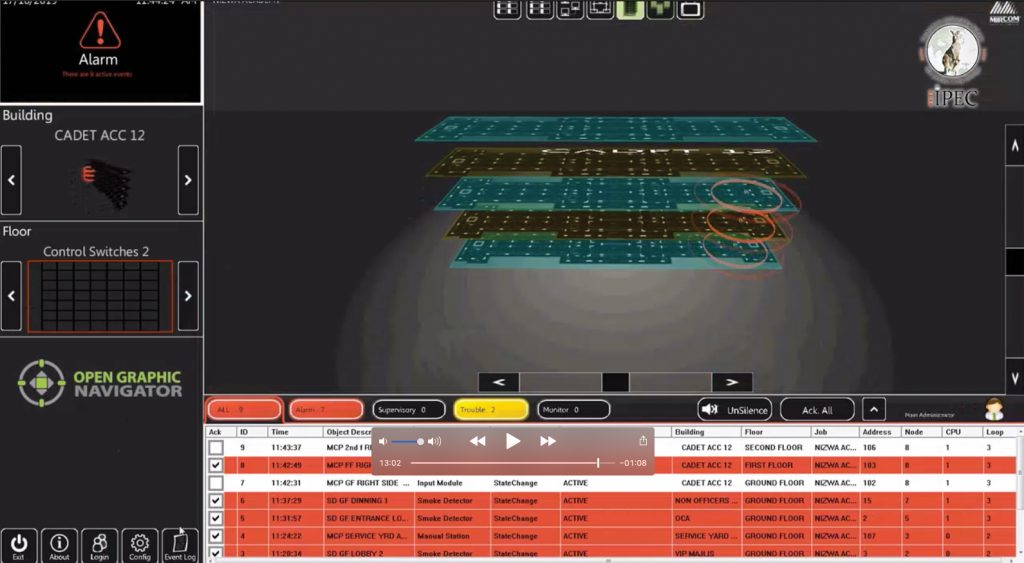Uncheck the Ack box for event ID 8
Viewport: 1024px width, 563px height.
216,465
